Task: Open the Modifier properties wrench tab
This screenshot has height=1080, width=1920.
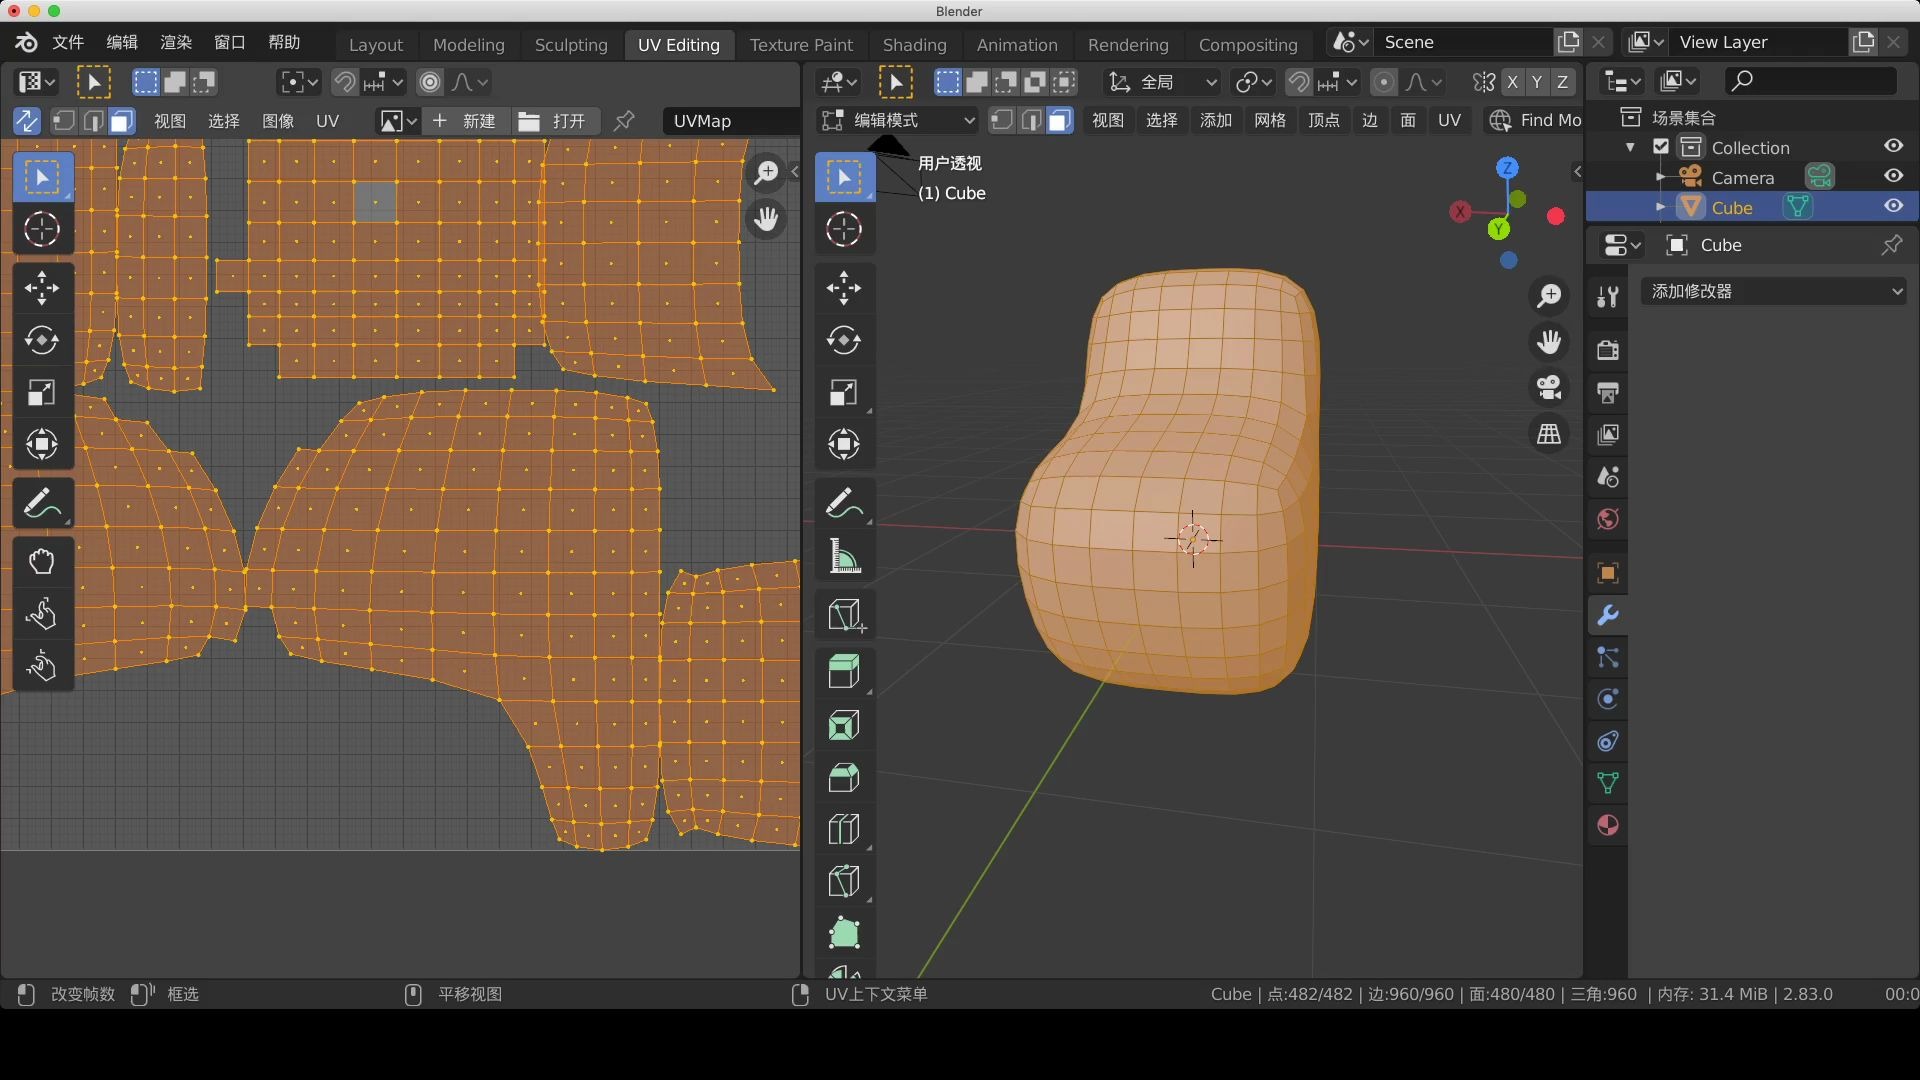Action: (1608, 616)
